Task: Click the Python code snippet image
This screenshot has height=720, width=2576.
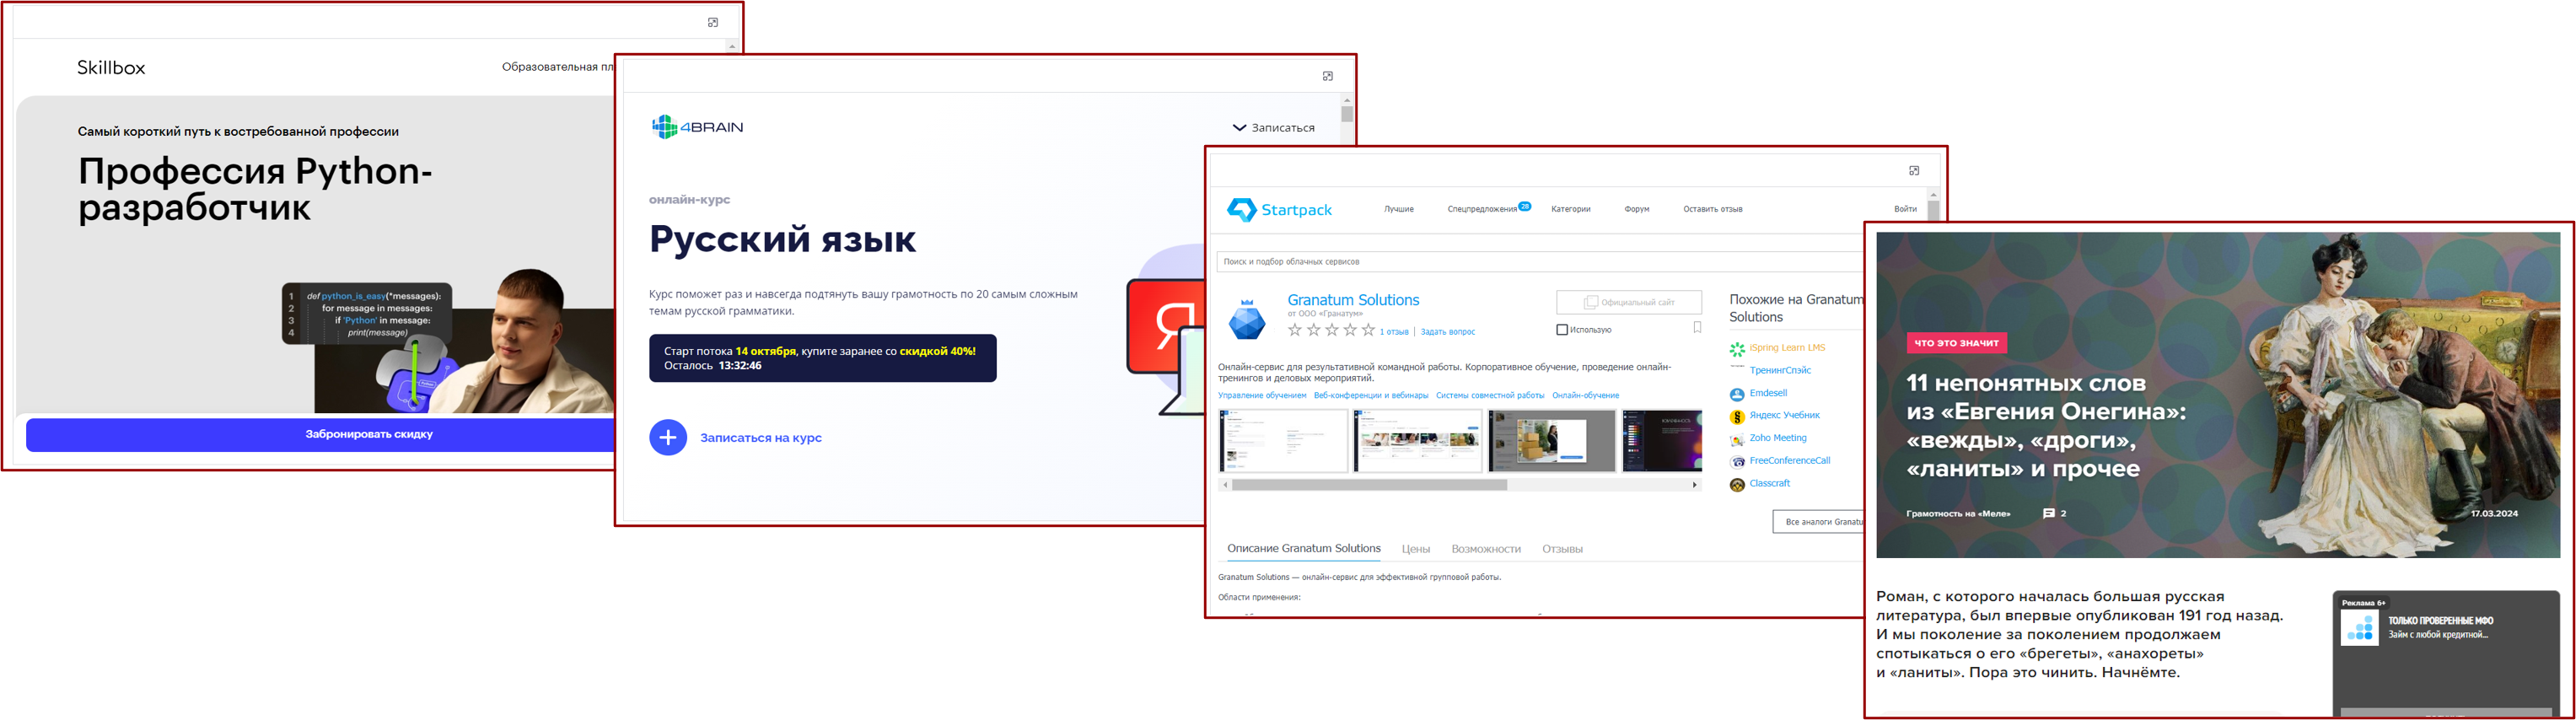Action: 368,314
